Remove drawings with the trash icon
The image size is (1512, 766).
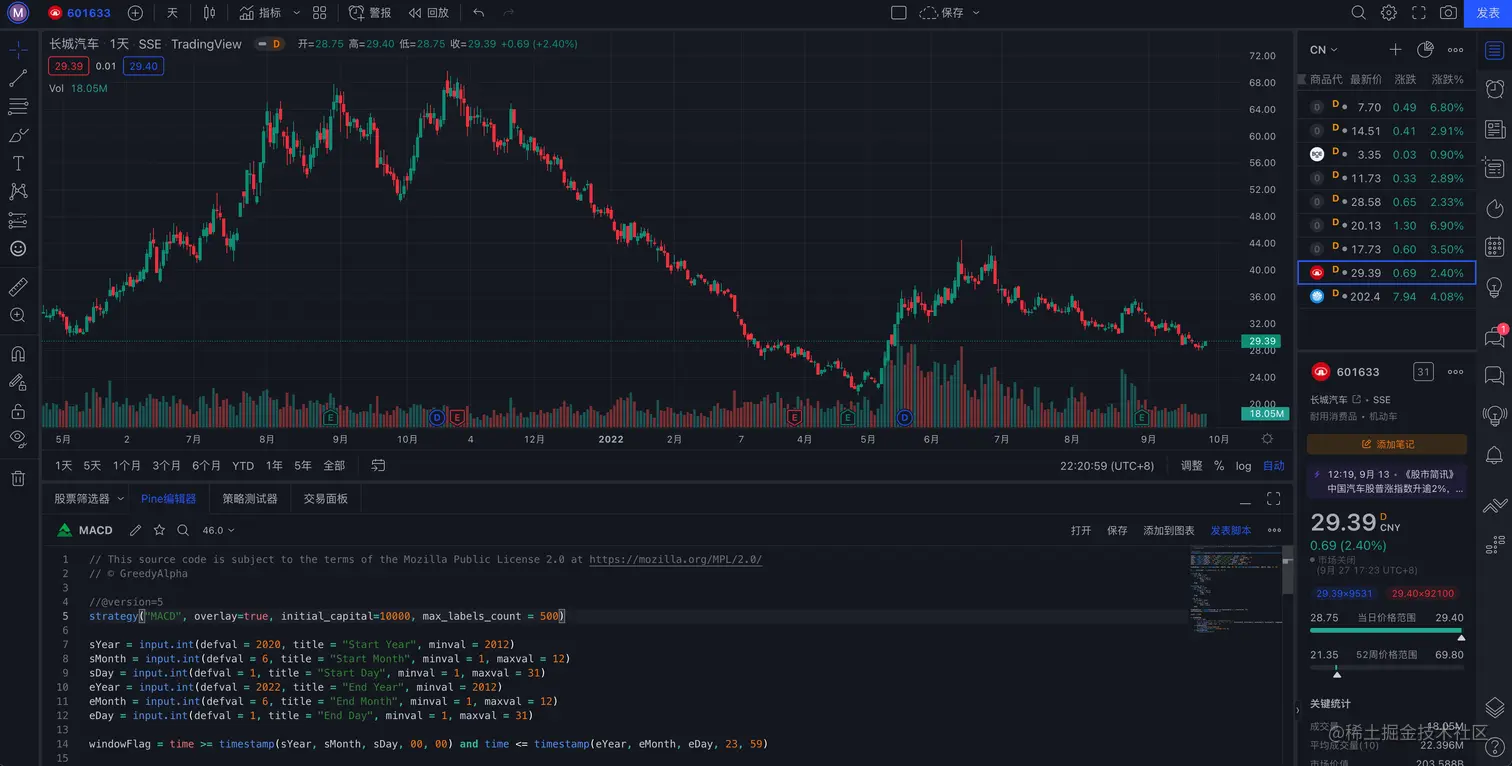coord(18,478)
